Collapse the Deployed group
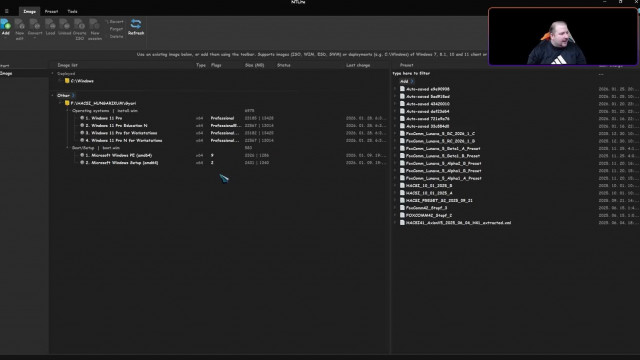 [52, 73]
